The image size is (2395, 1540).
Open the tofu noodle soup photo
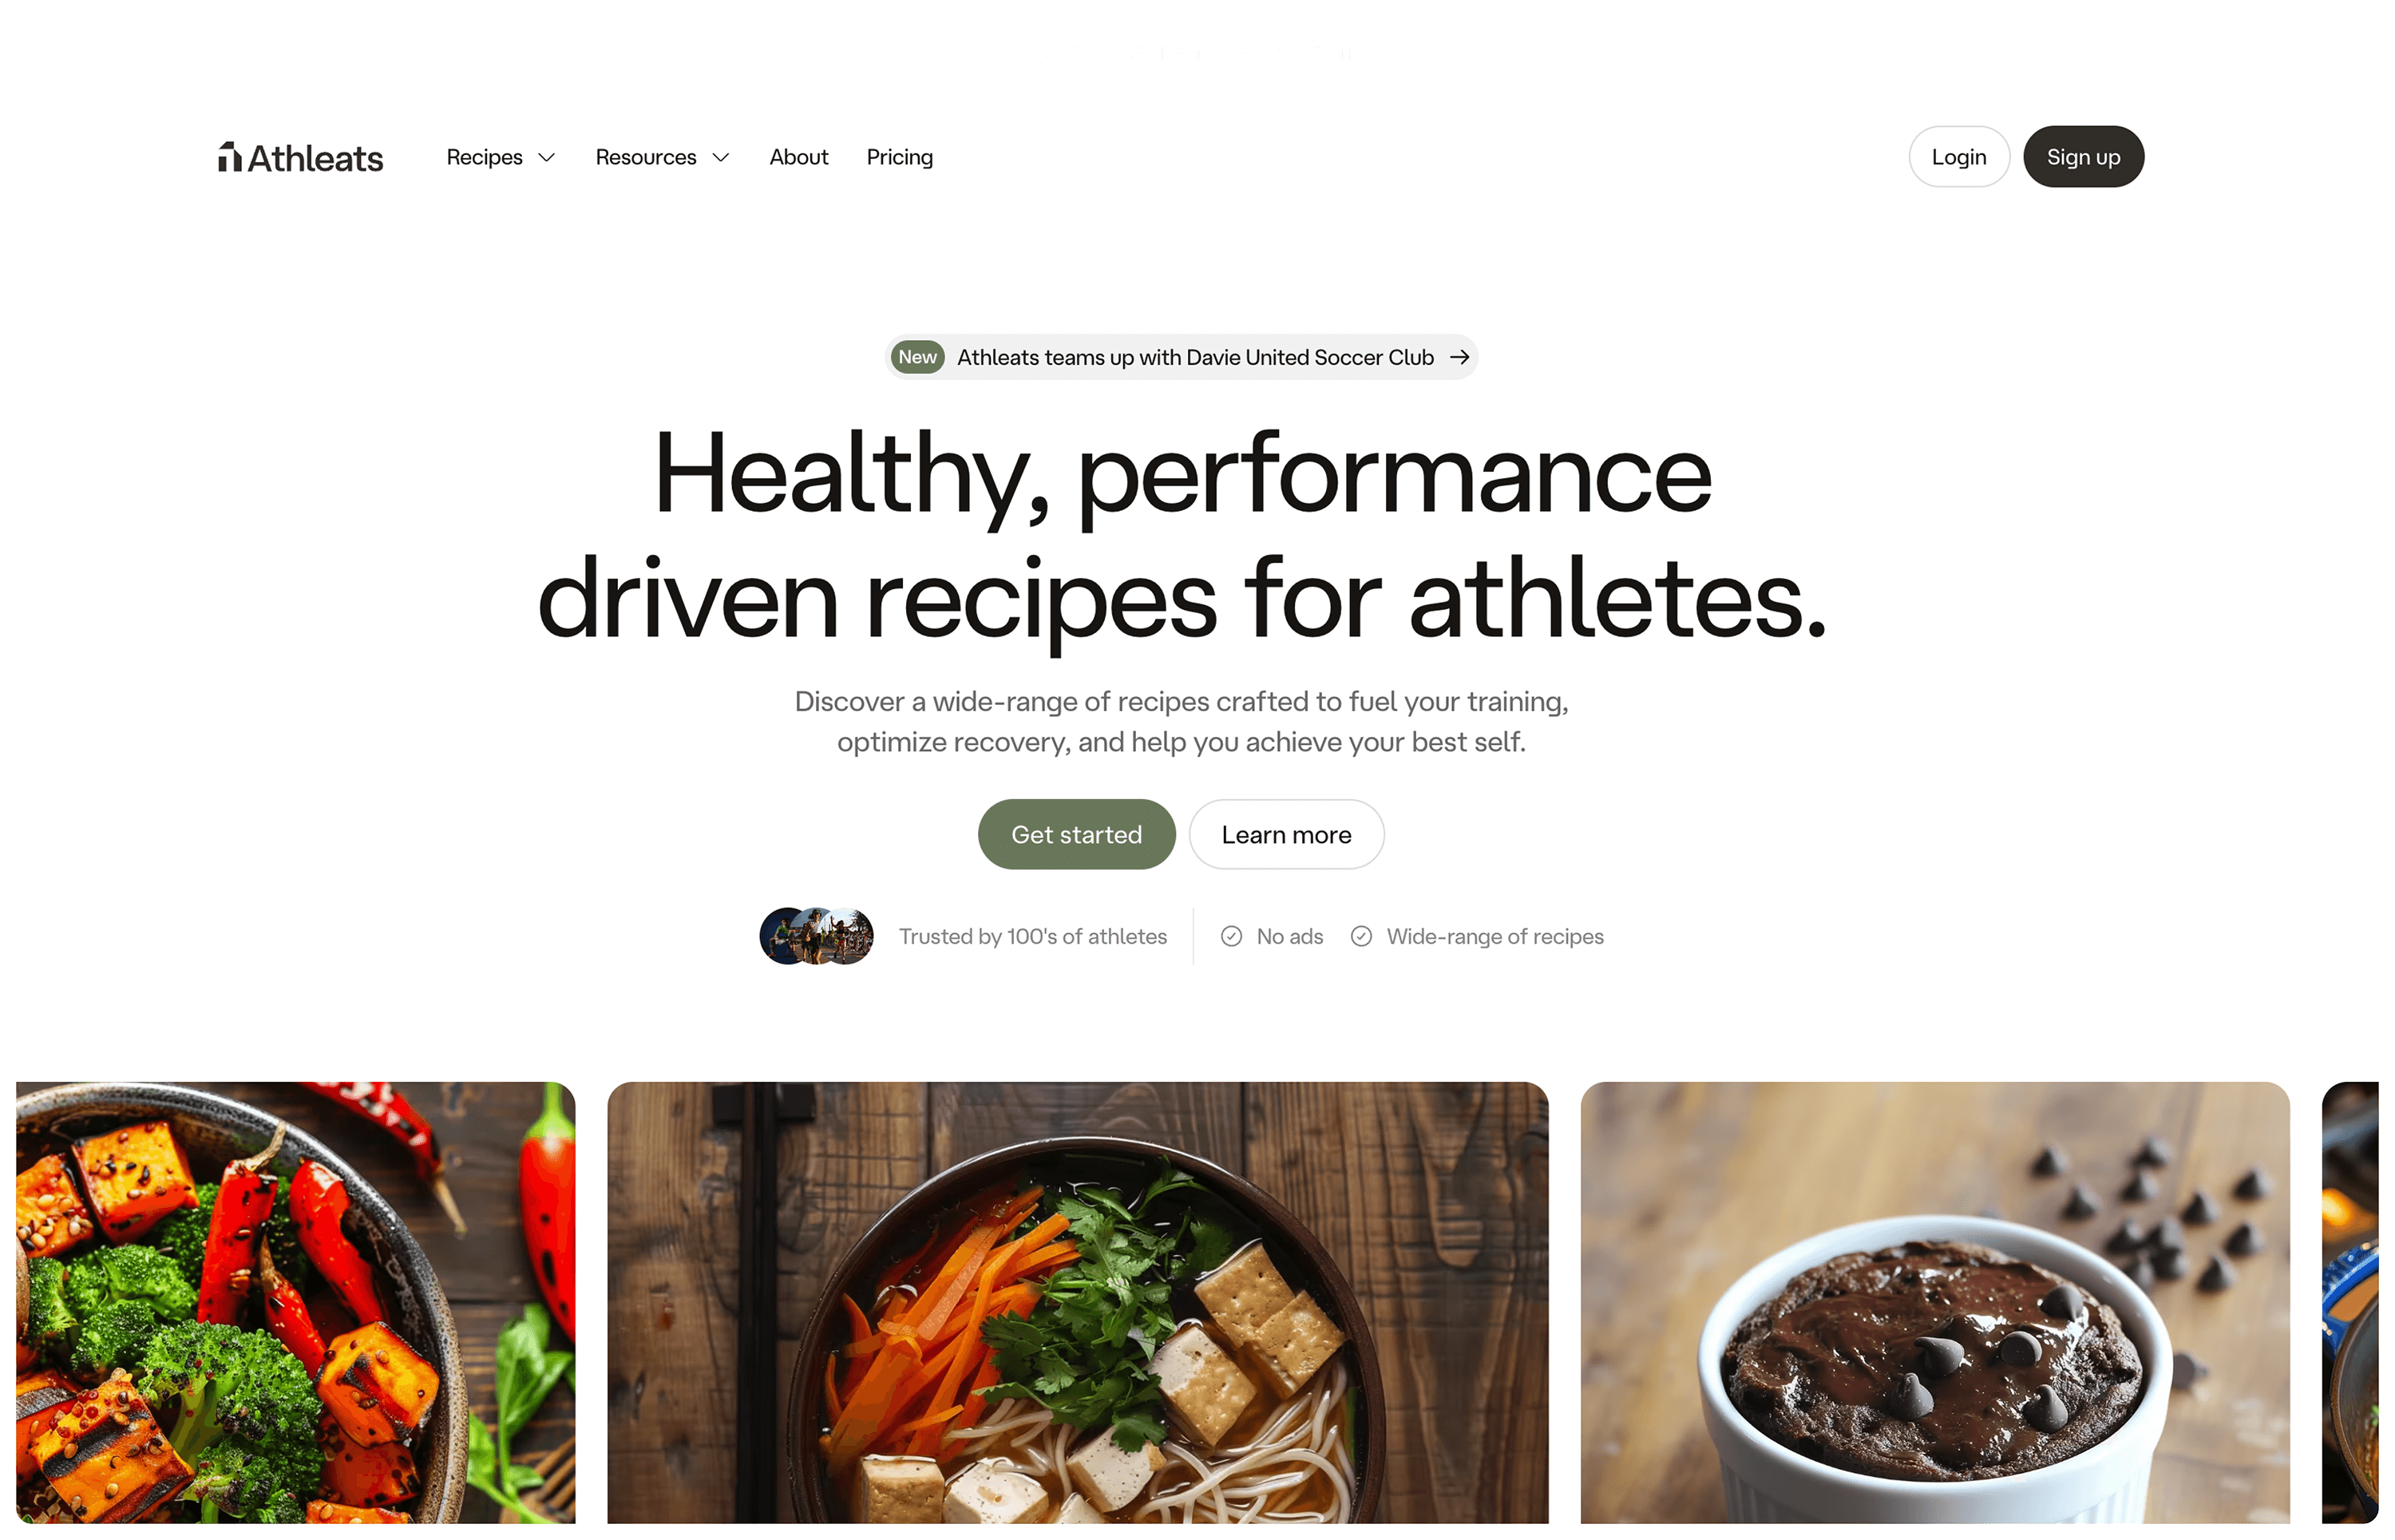click(1077, 1302)
